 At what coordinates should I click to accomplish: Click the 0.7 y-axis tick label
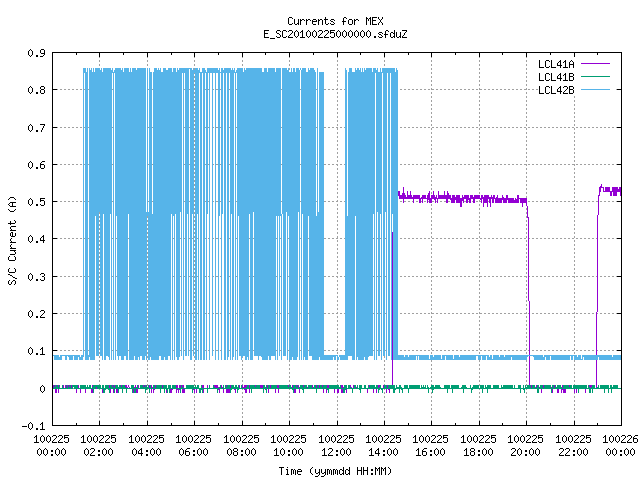coord(36,128)
